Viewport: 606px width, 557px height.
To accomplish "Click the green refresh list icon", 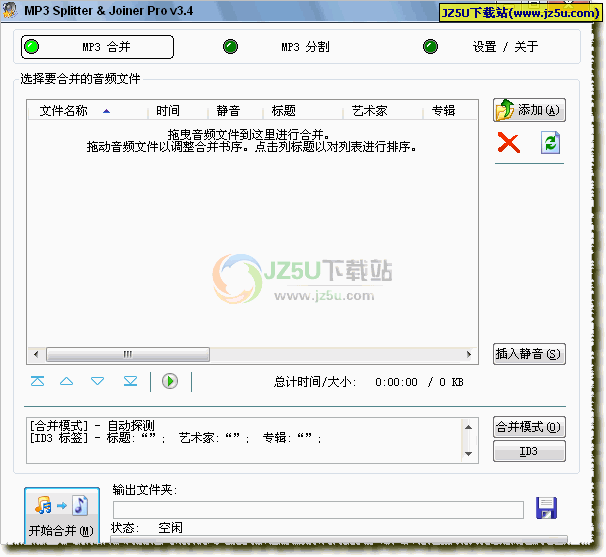I will click(x=550, y=143).
